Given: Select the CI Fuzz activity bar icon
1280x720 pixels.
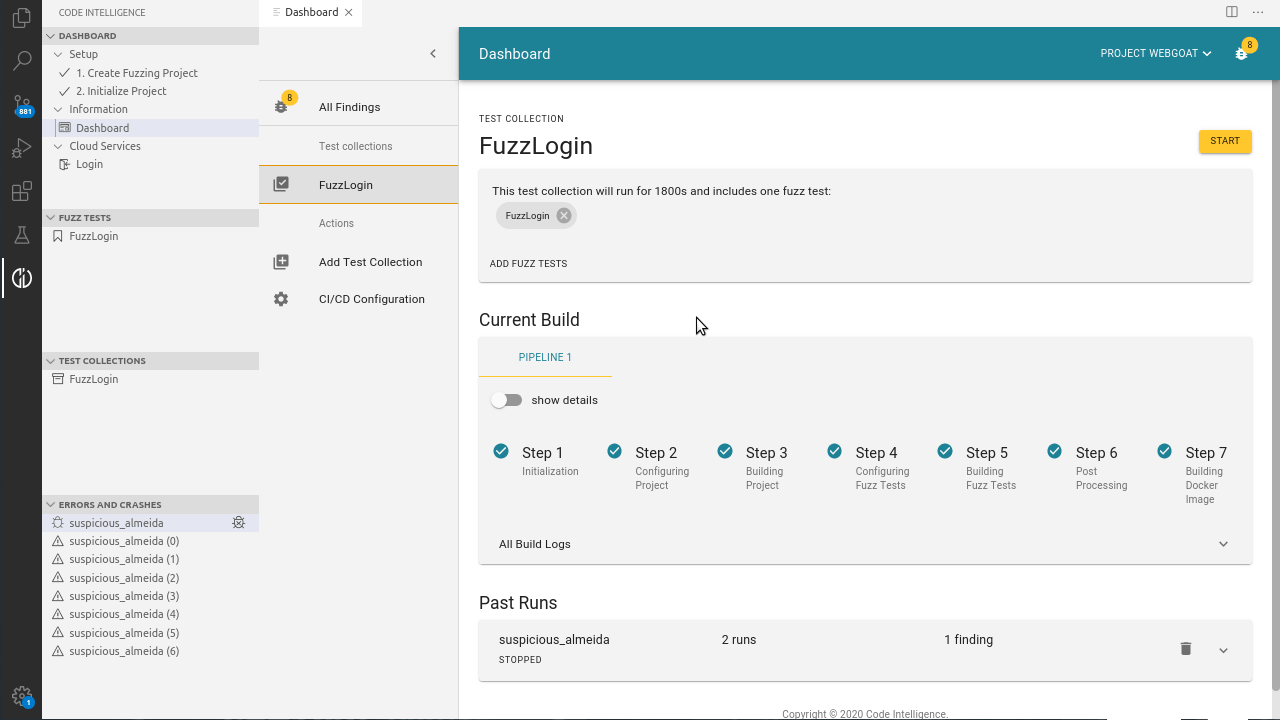Looking at the screenshot, I should (x=21, y=278).
